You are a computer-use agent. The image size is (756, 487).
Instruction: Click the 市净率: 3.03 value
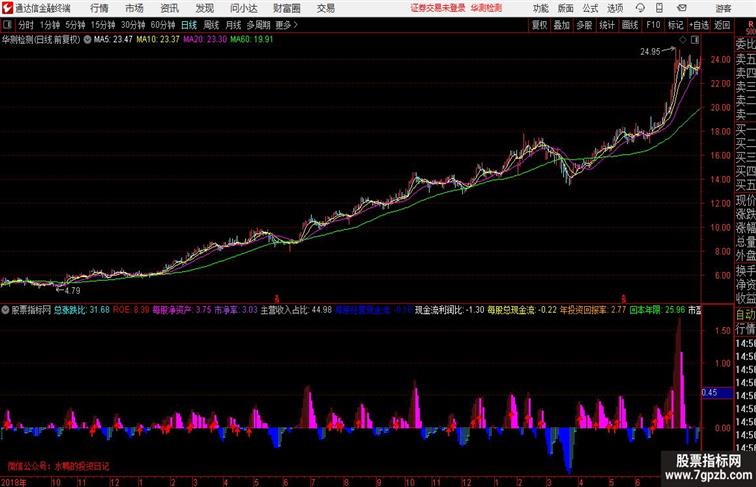click(236, 310)
